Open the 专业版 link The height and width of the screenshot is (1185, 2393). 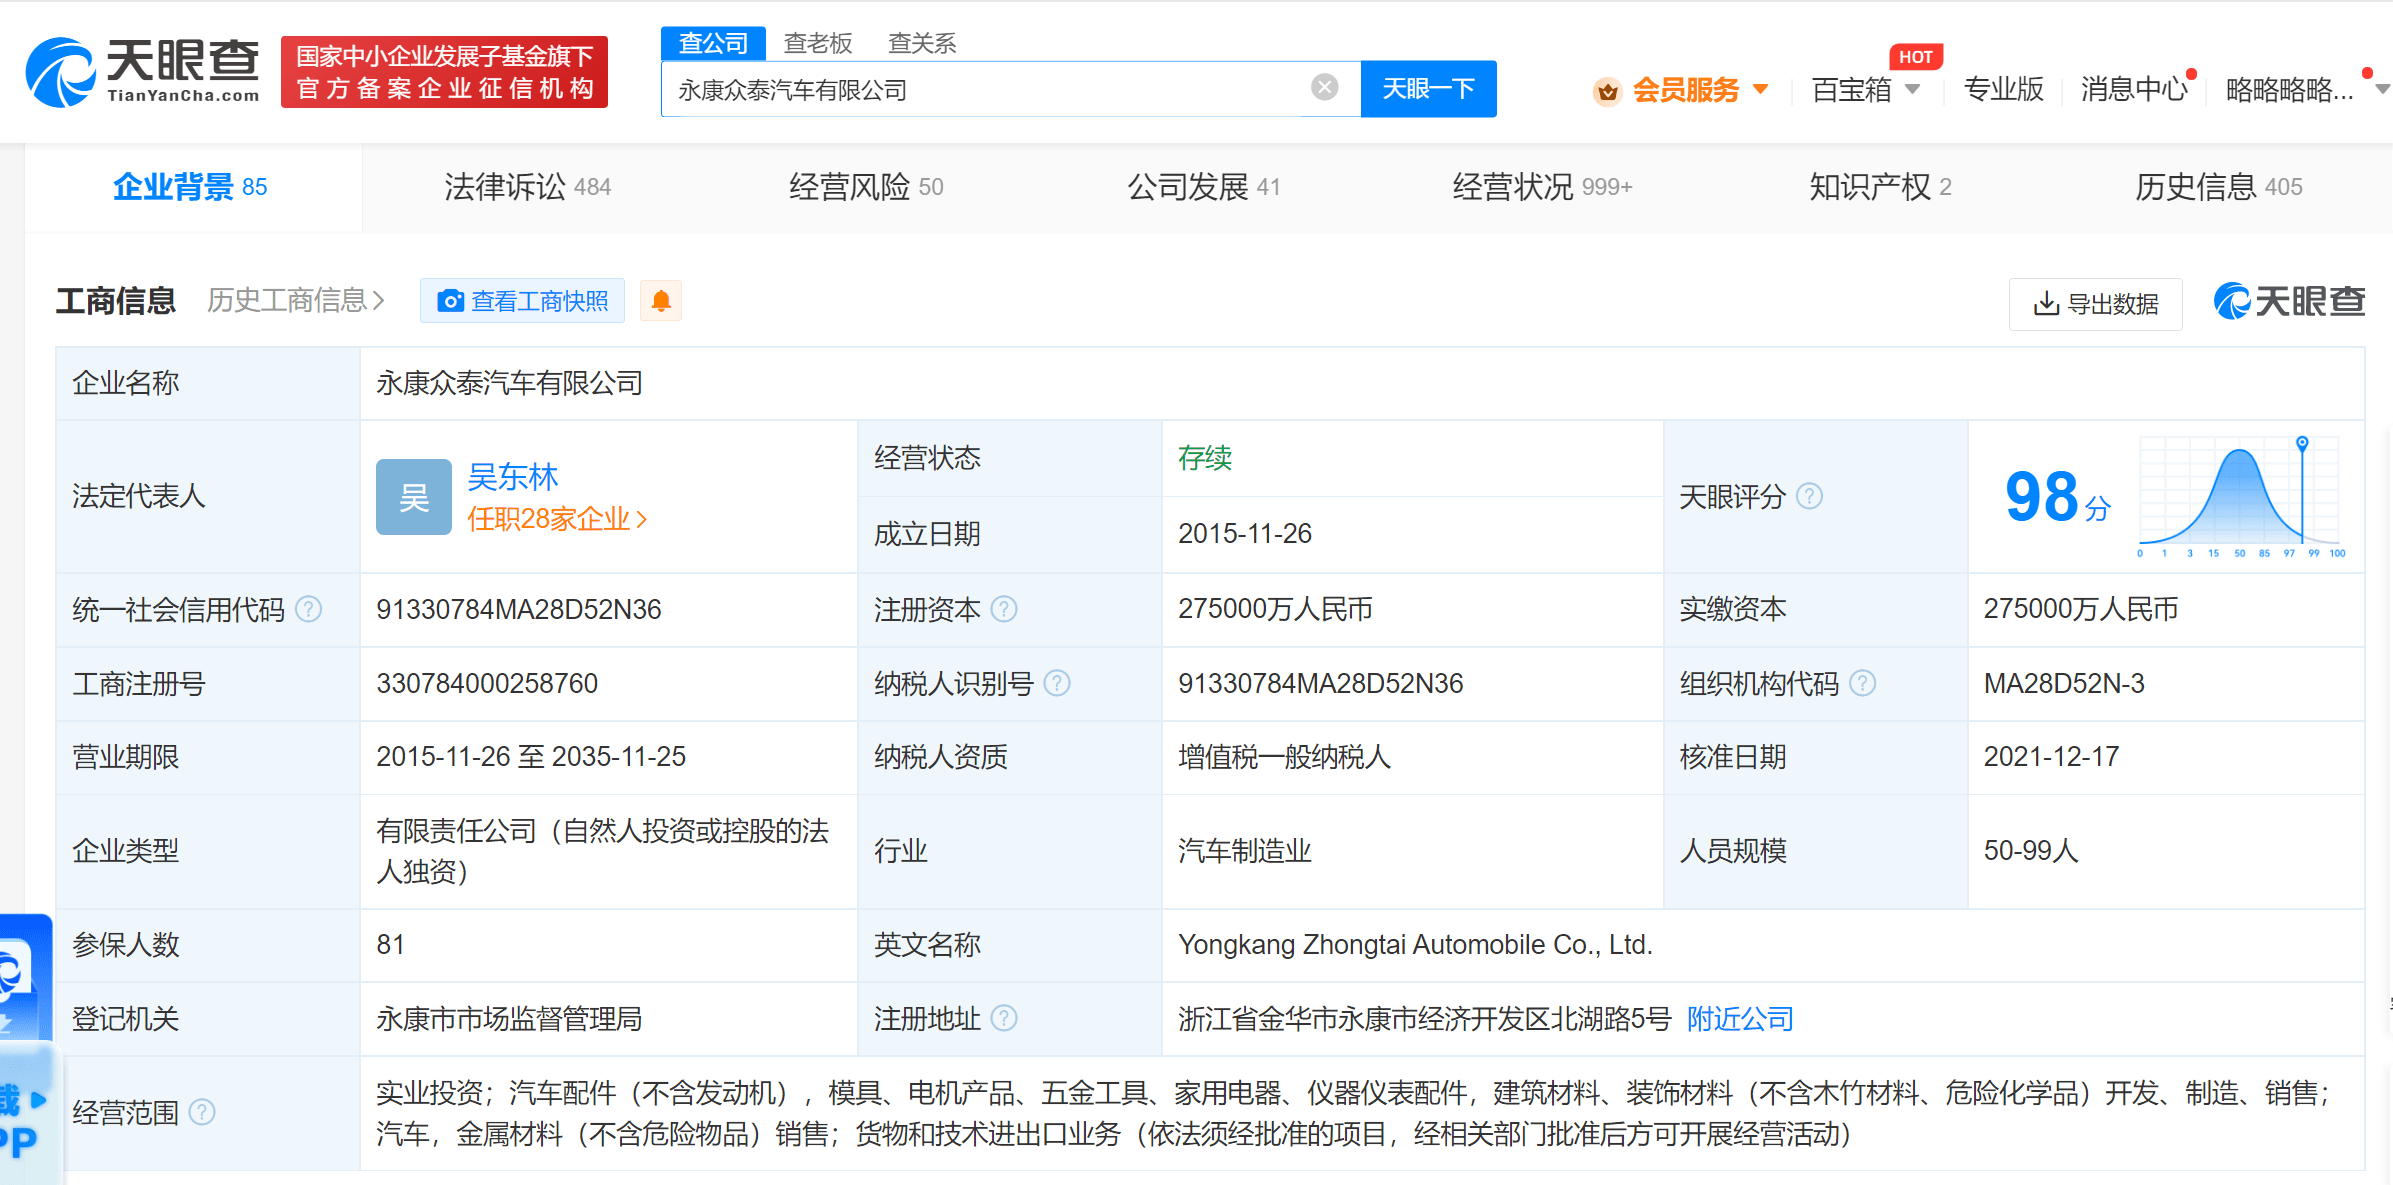(2003, 89)
